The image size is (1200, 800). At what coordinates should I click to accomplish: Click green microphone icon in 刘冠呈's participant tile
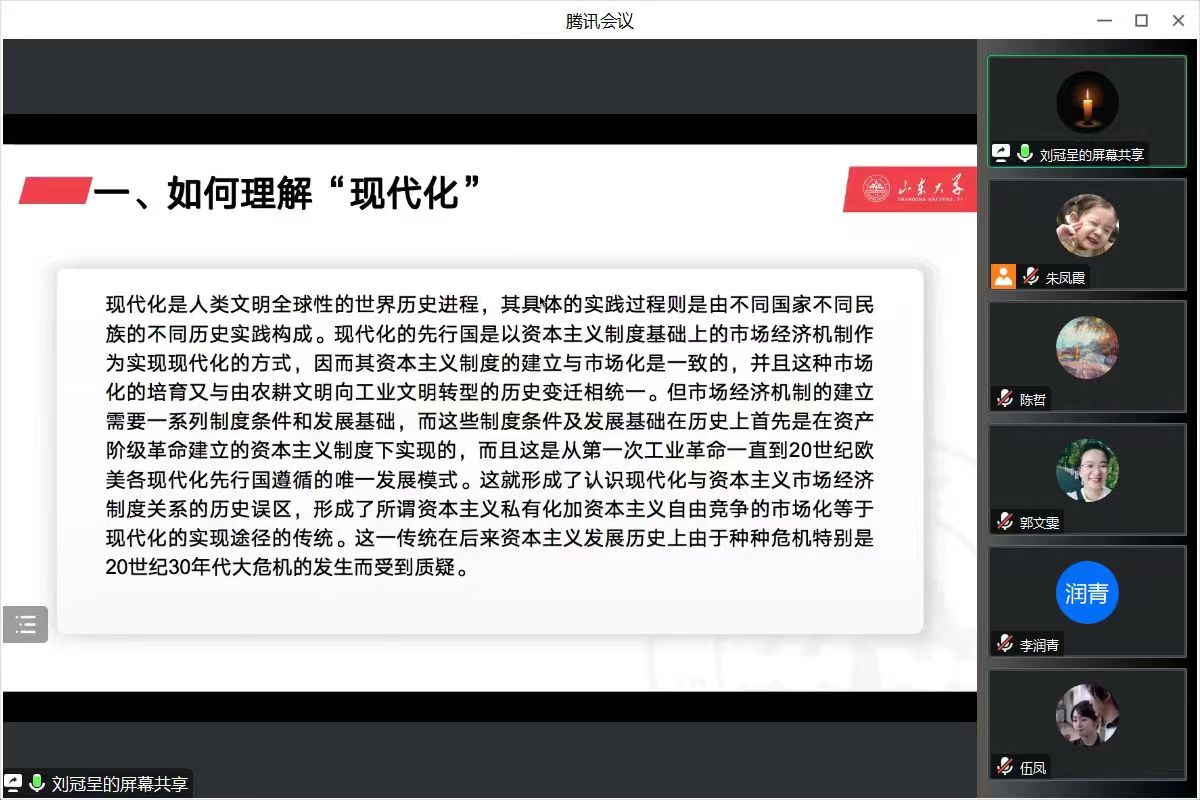click(1025, 154)
